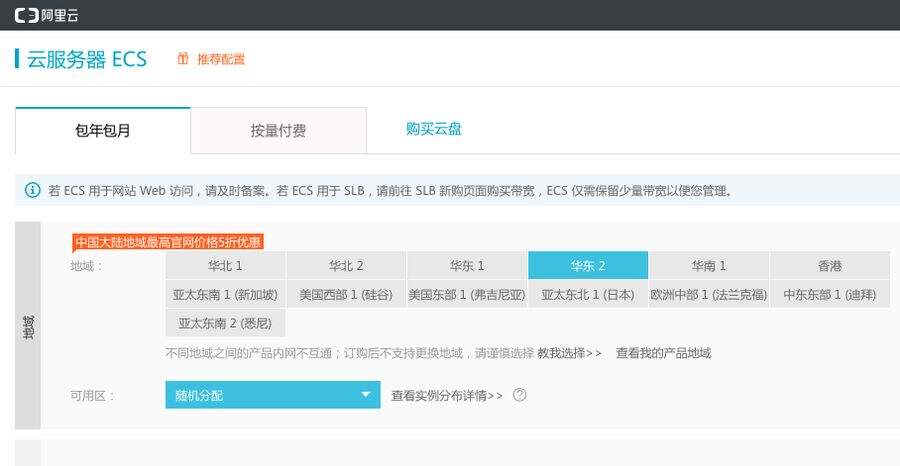
Task: Open the 查看我的产品地域 link
Action: pyautogui.click(x=664, y=353)
